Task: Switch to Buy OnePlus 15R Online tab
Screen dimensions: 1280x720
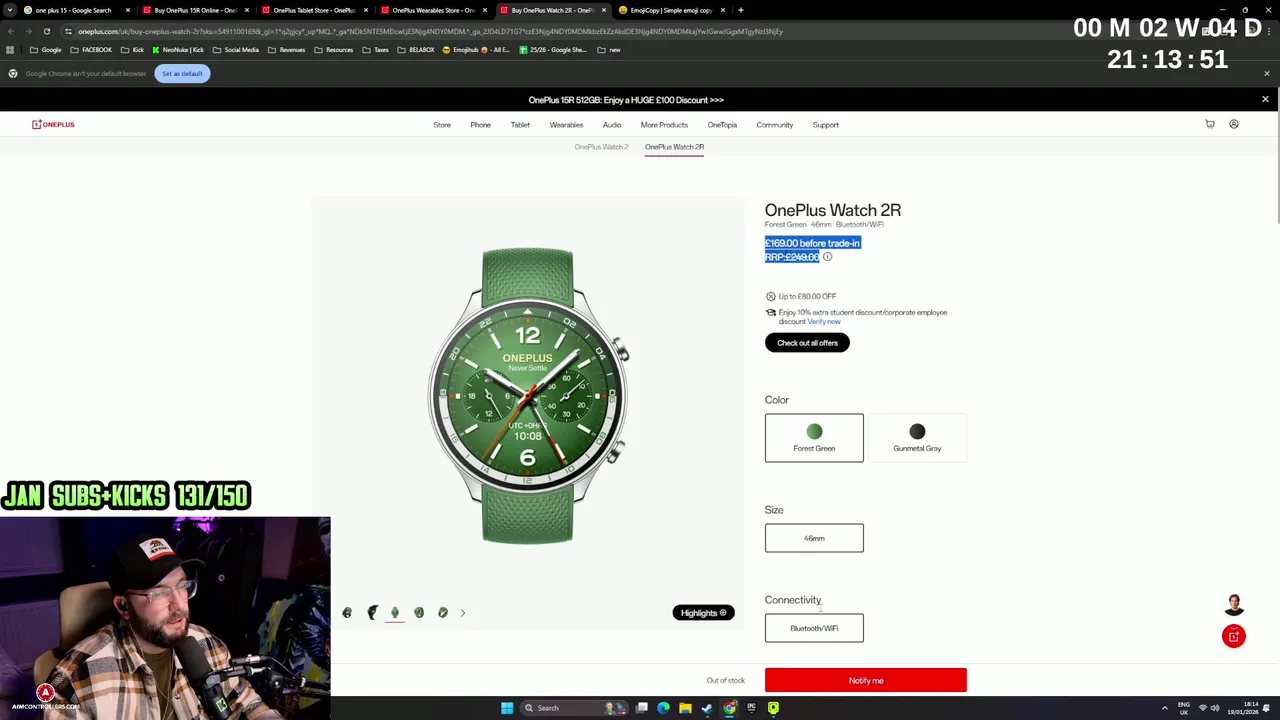Action: tap(195, 10)
